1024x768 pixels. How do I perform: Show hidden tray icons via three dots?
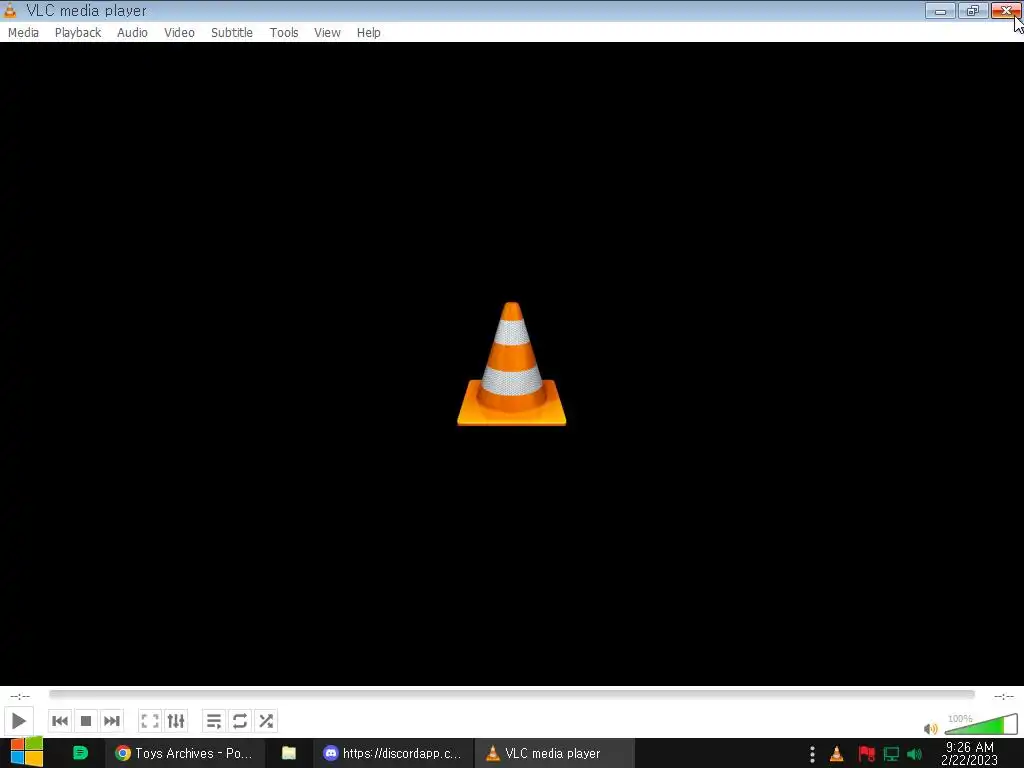tap(812, 754)
